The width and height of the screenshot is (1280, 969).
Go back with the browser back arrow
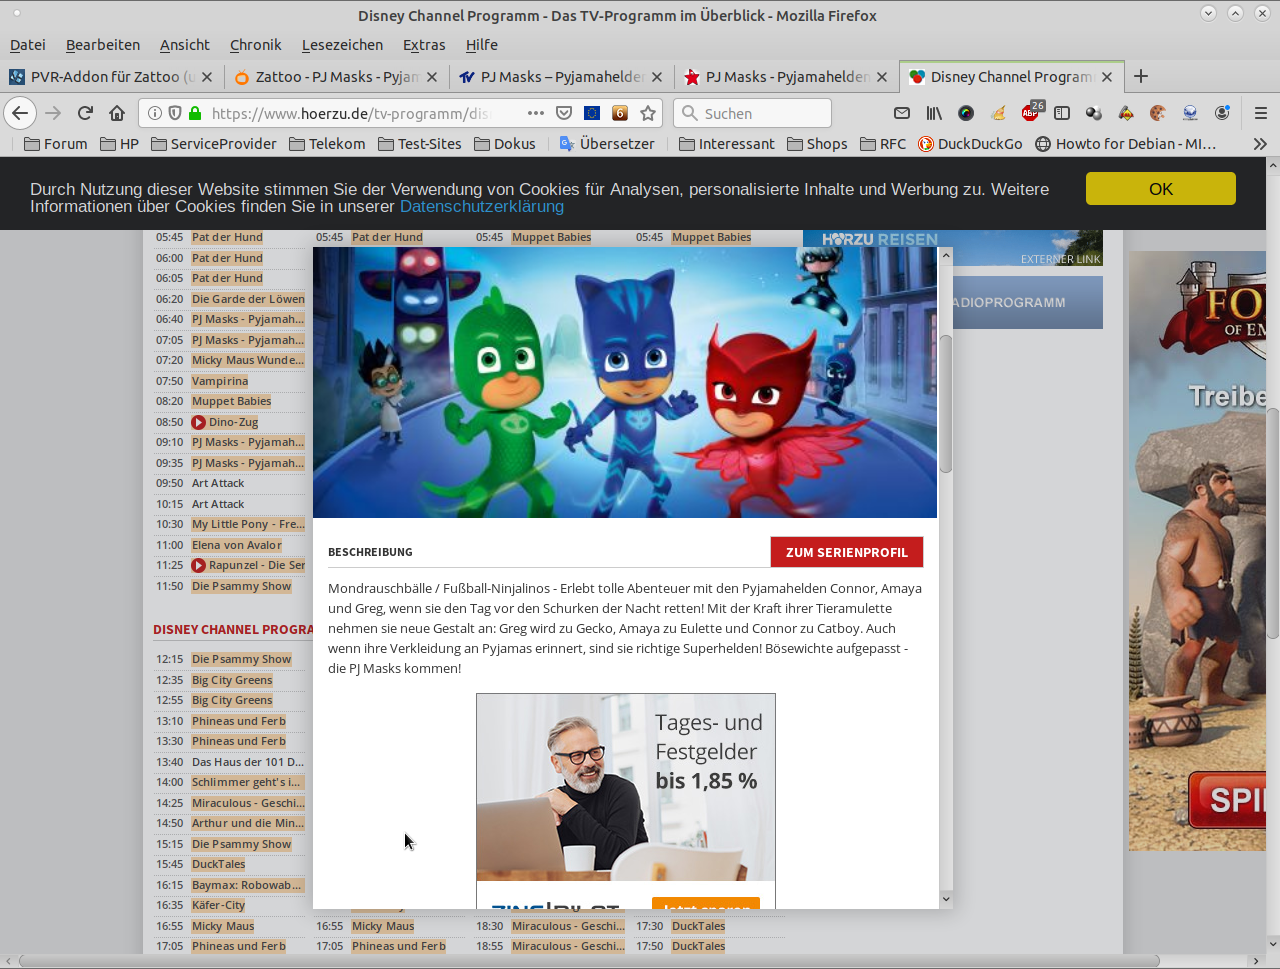tap(20, 113)
